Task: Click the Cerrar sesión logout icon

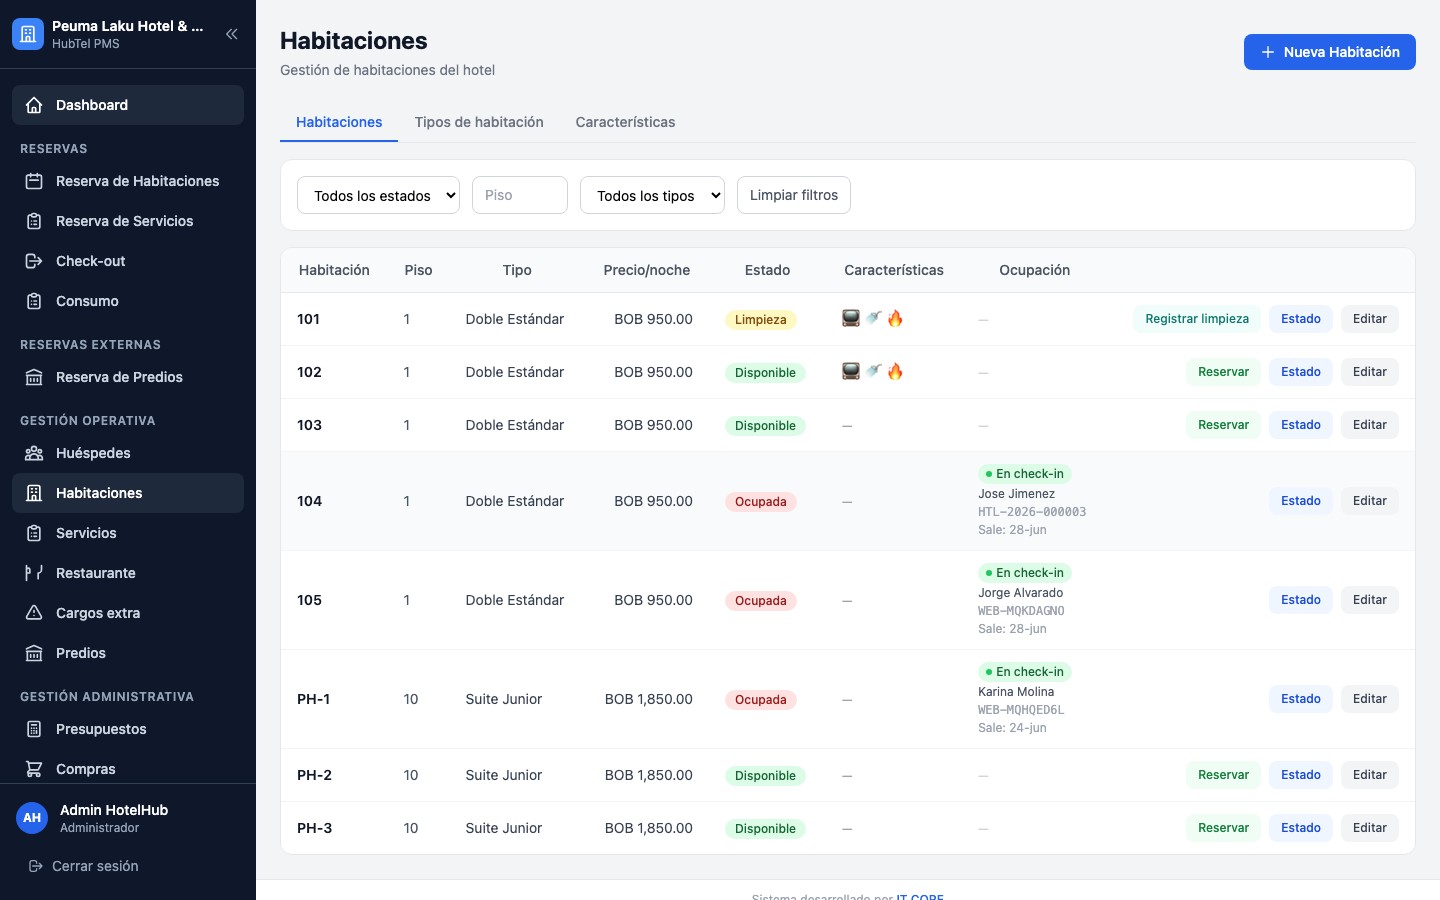Action: click(x=36, y=866)
